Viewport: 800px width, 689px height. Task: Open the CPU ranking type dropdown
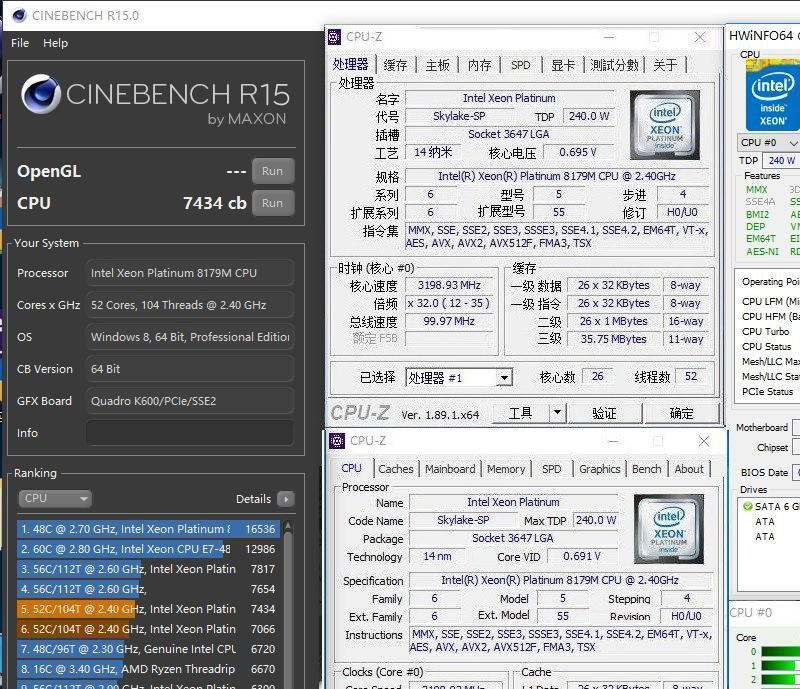55,498
